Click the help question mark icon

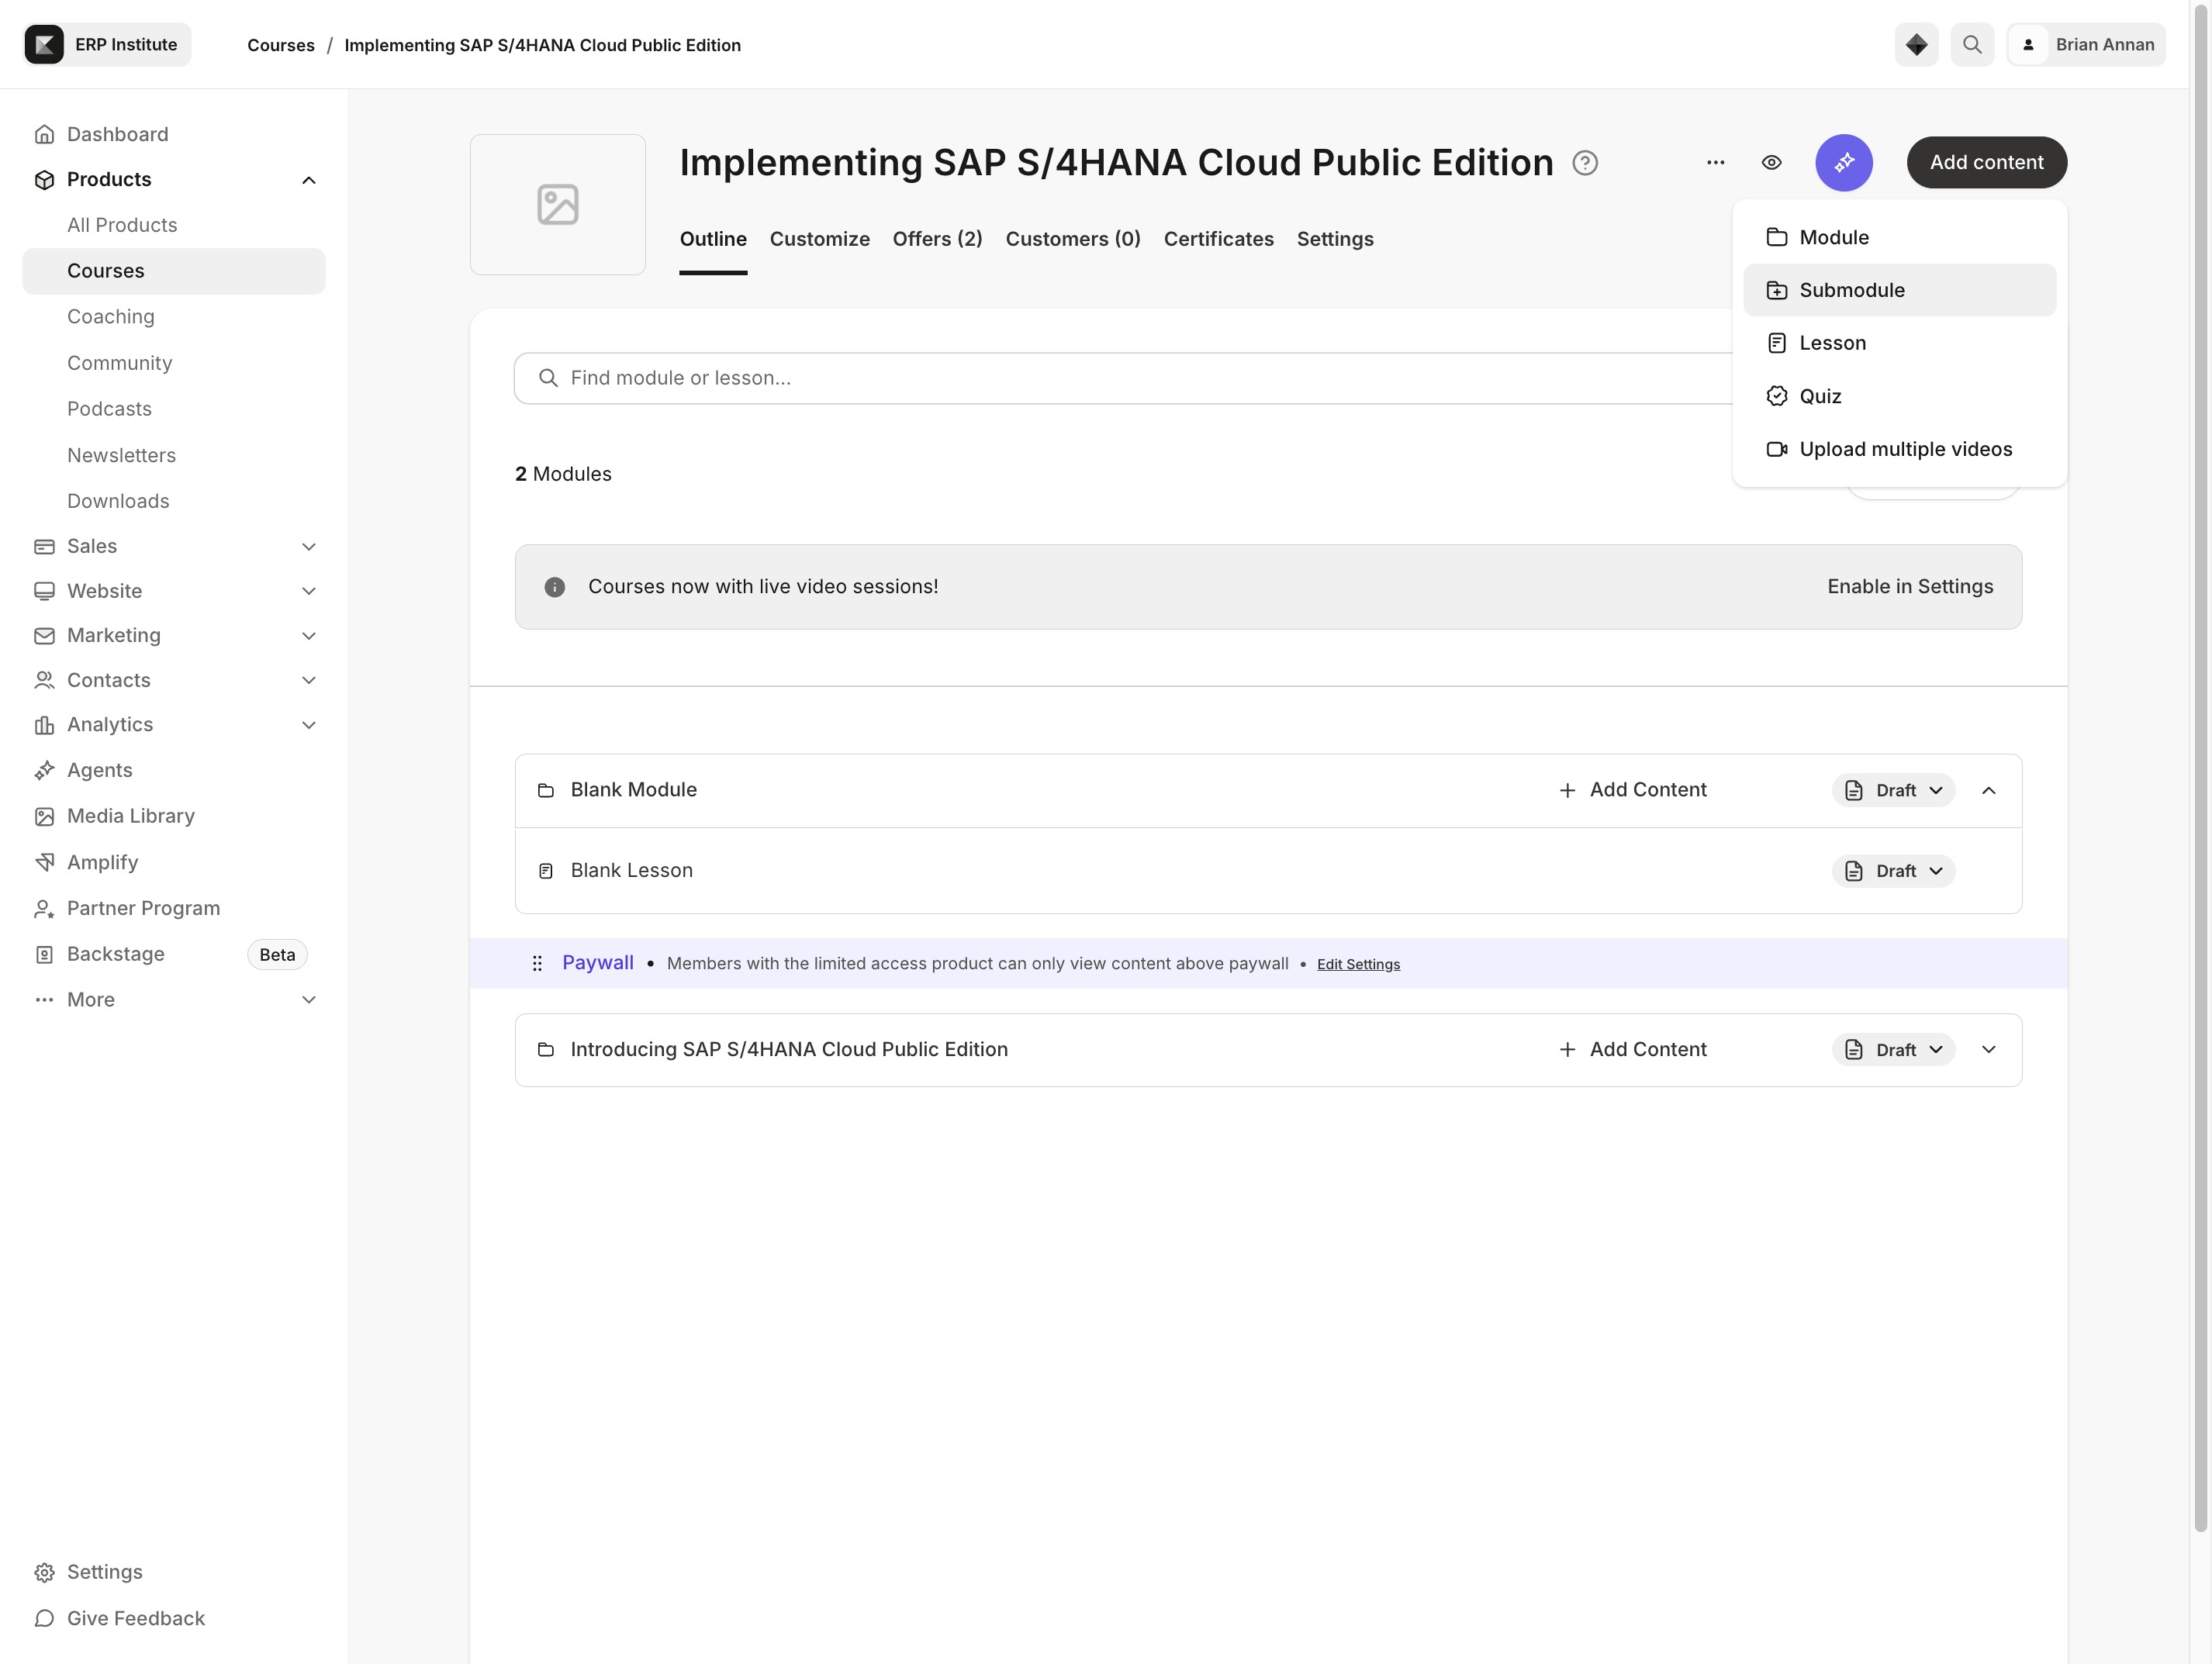(1585, 162)
